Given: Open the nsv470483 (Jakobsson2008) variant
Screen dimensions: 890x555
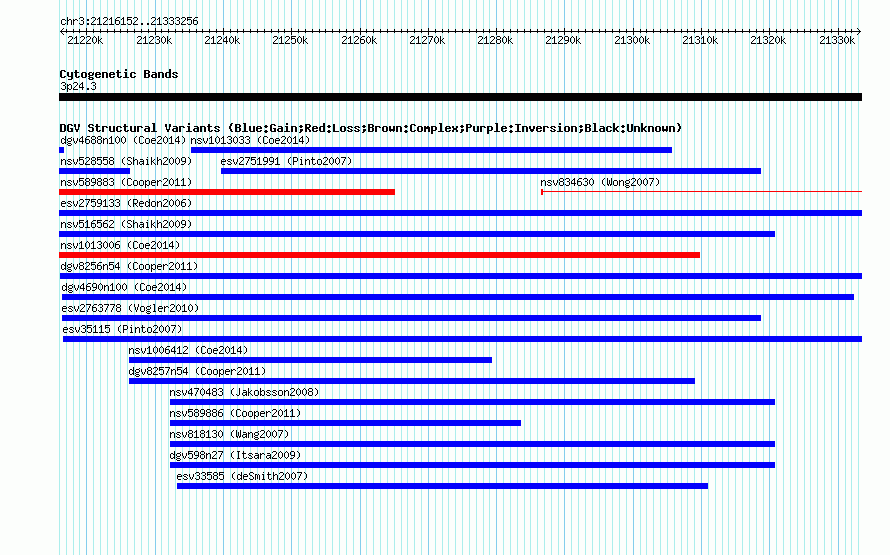Looking at the screenshot, I should (244, 392).
